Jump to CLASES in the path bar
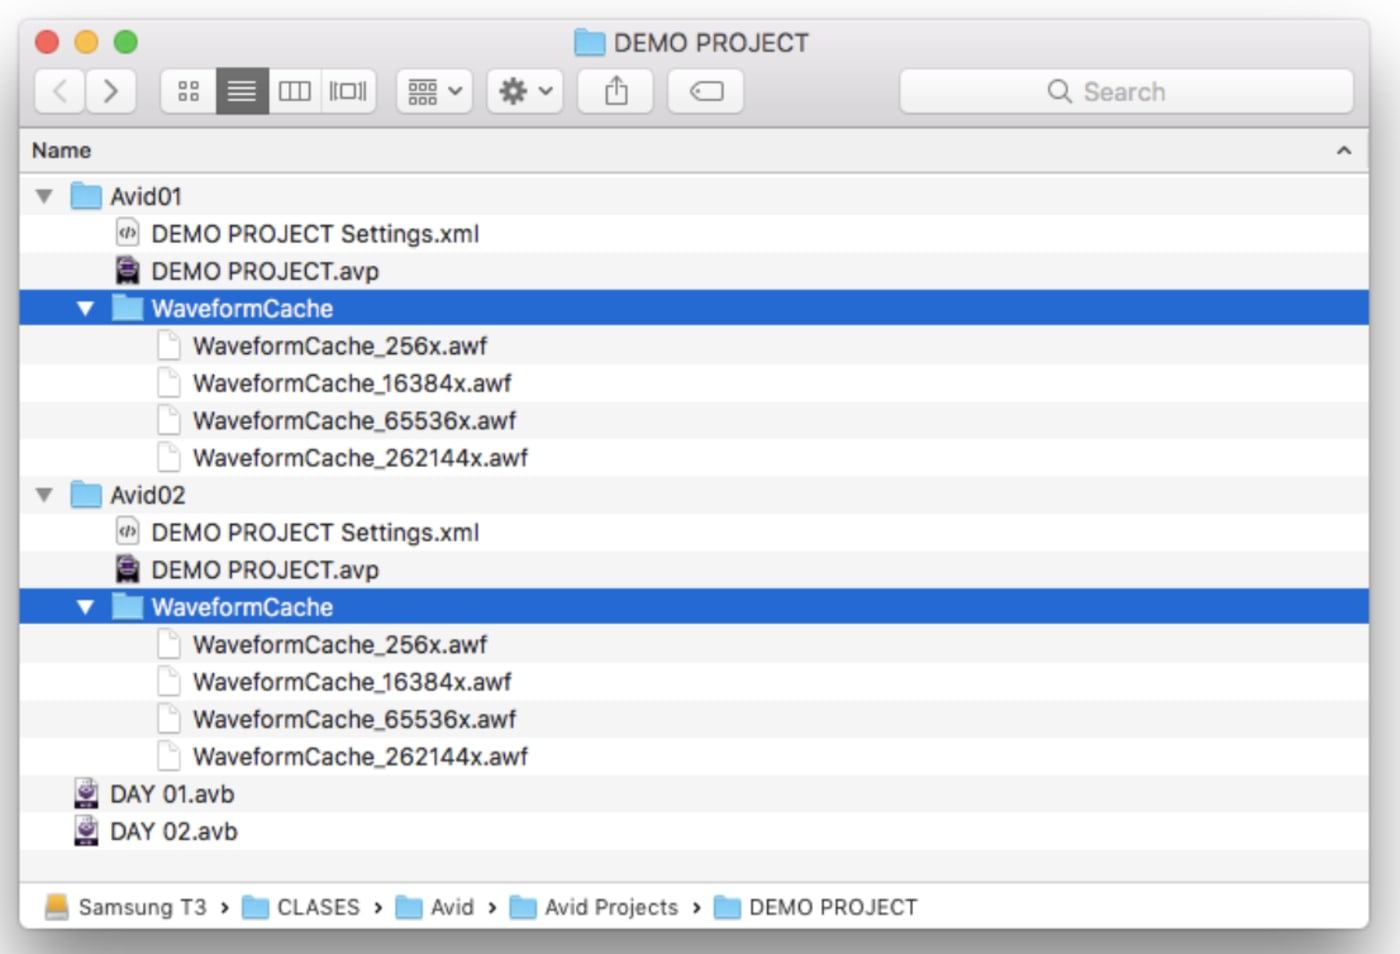 [x=301, y=907]
